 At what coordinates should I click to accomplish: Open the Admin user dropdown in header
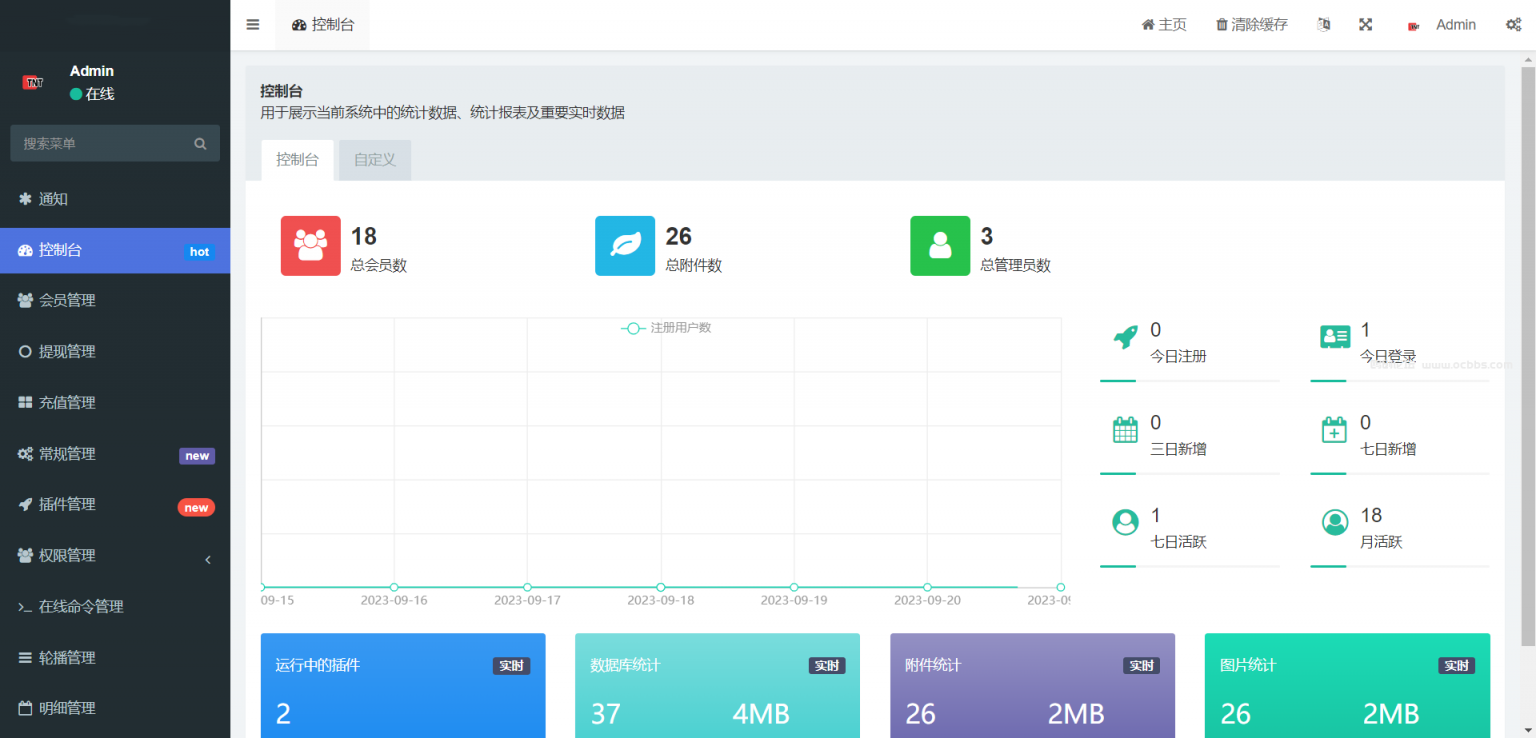(x=1441, y=25)
